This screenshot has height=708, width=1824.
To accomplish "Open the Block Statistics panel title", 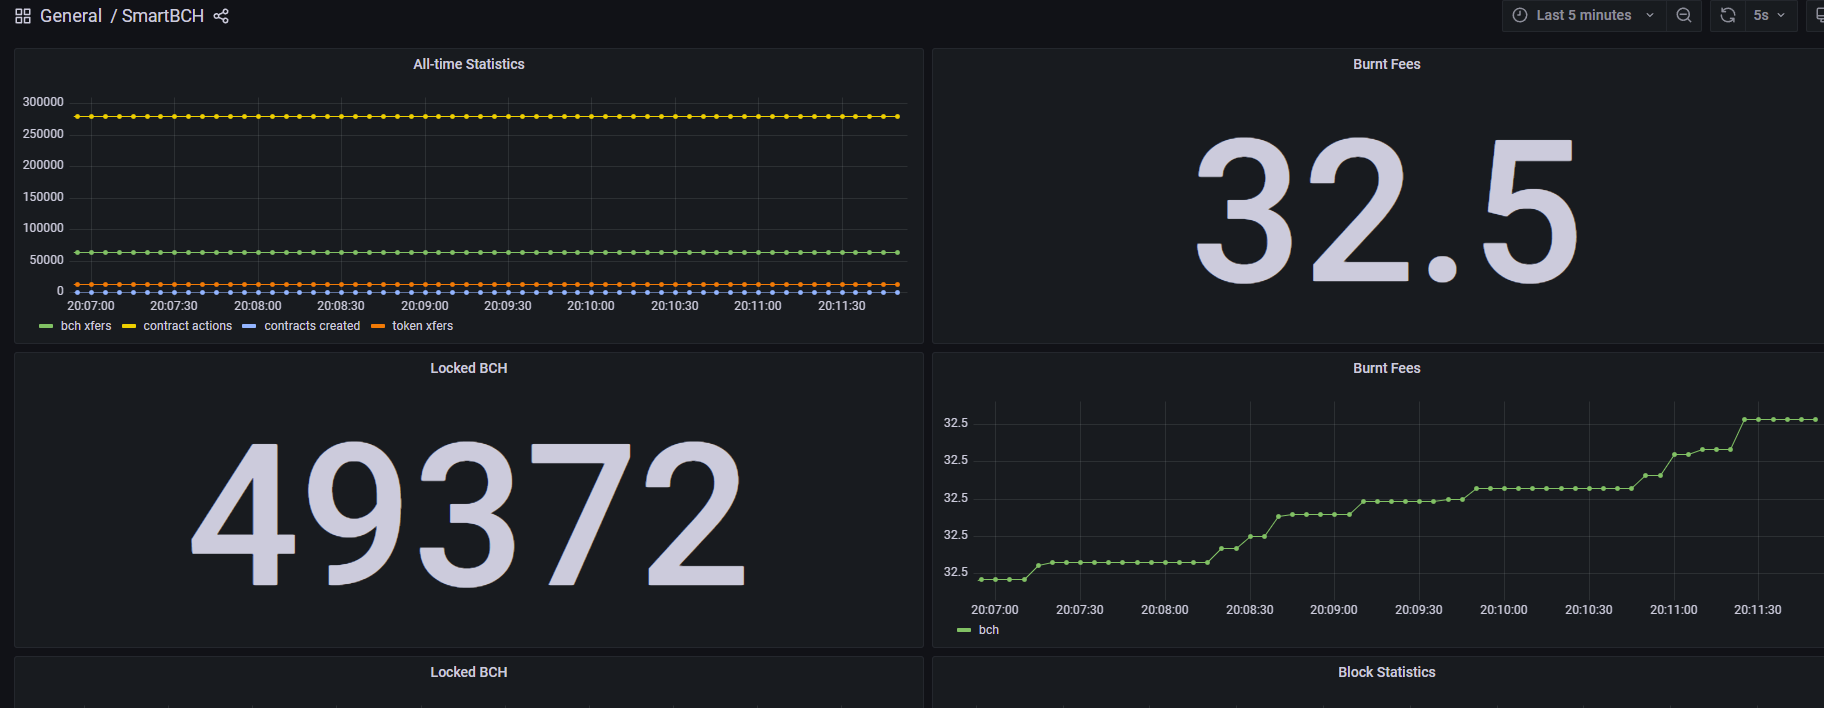I will click(1386, 672).
